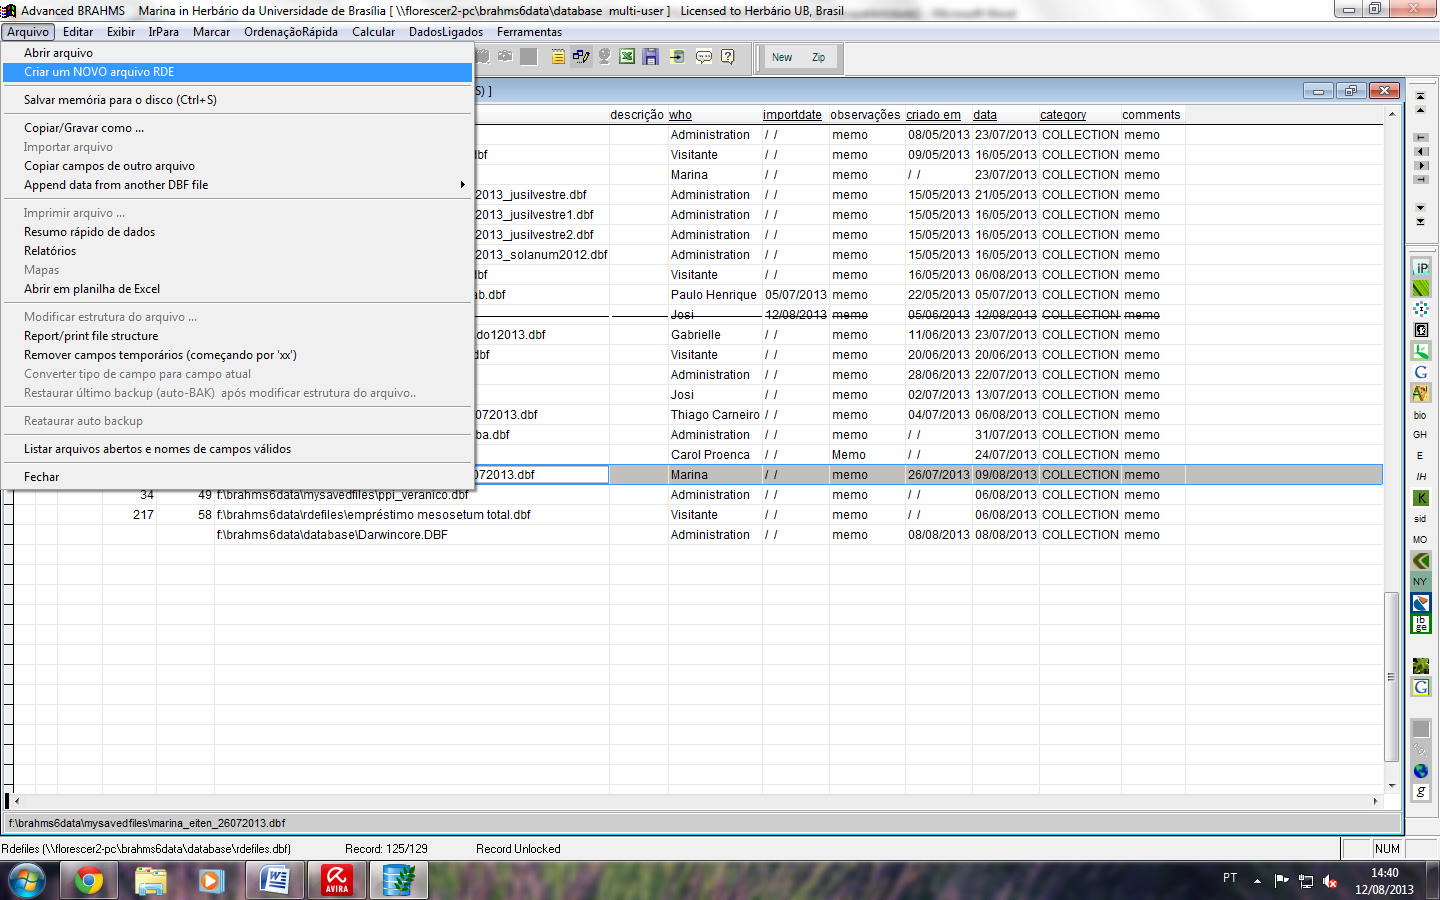Open the Arquivo menu
1440x900 pixels.
point(28,32)
